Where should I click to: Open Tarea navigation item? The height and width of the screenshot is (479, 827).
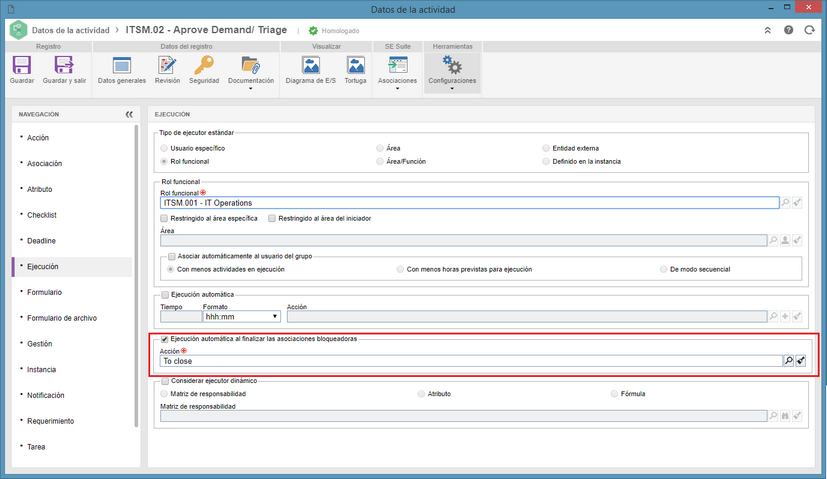tap(36, 447)
